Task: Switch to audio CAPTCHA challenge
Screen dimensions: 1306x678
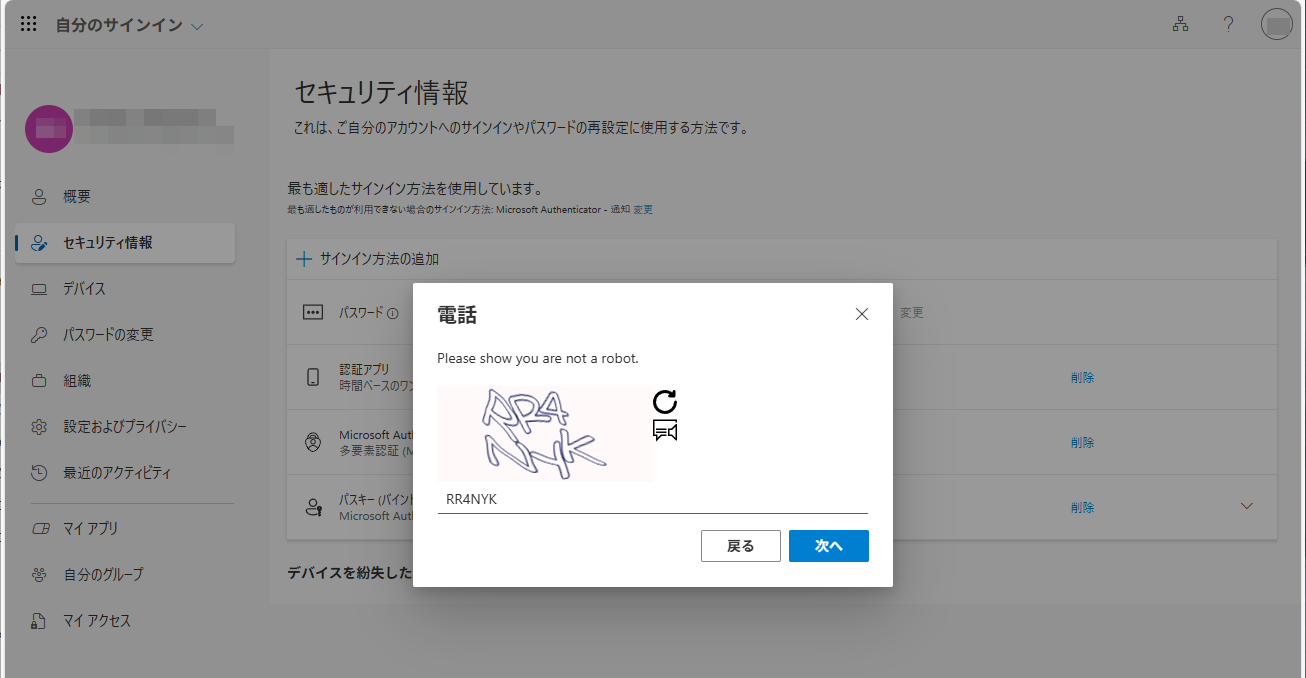Action: [665, 430]
